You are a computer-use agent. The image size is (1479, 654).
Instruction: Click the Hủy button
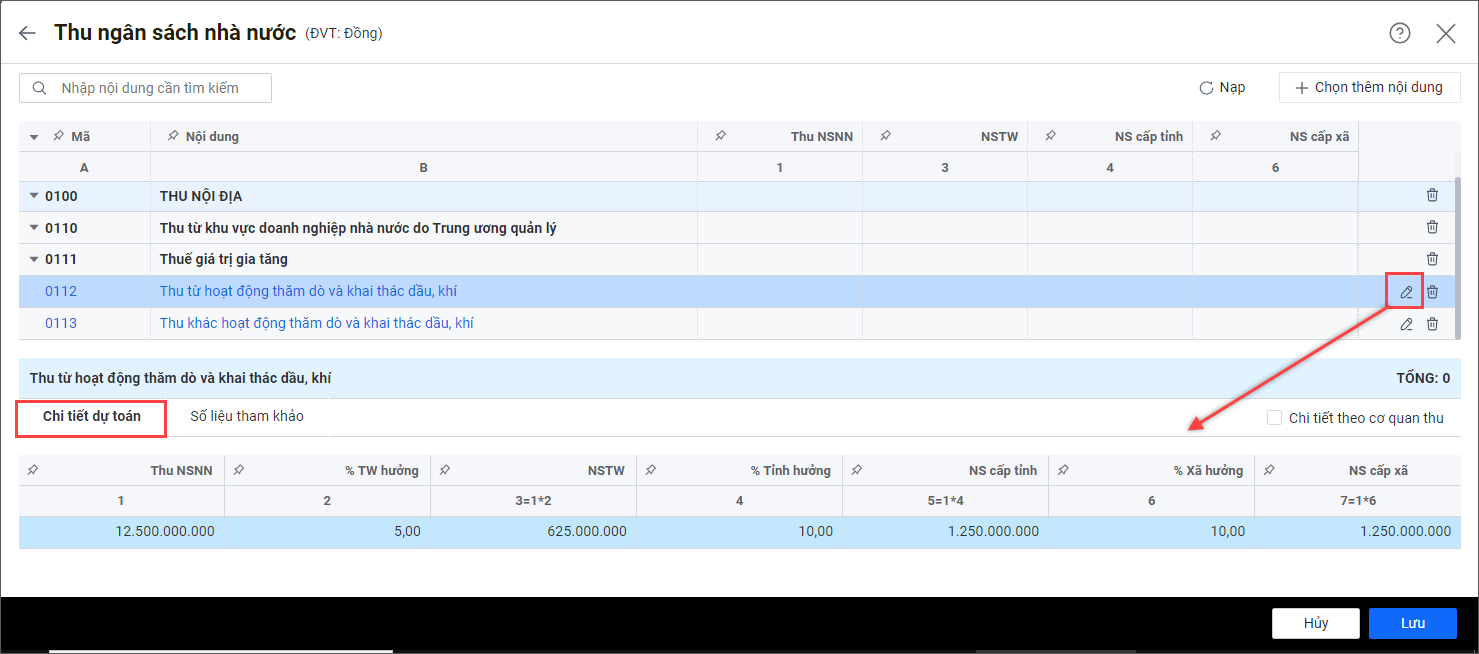1315,623
